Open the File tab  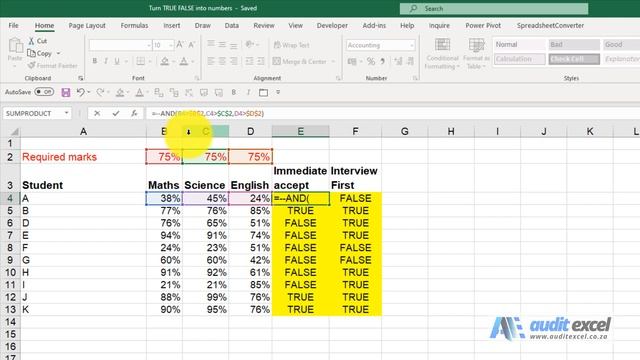[x=13, y=25]
